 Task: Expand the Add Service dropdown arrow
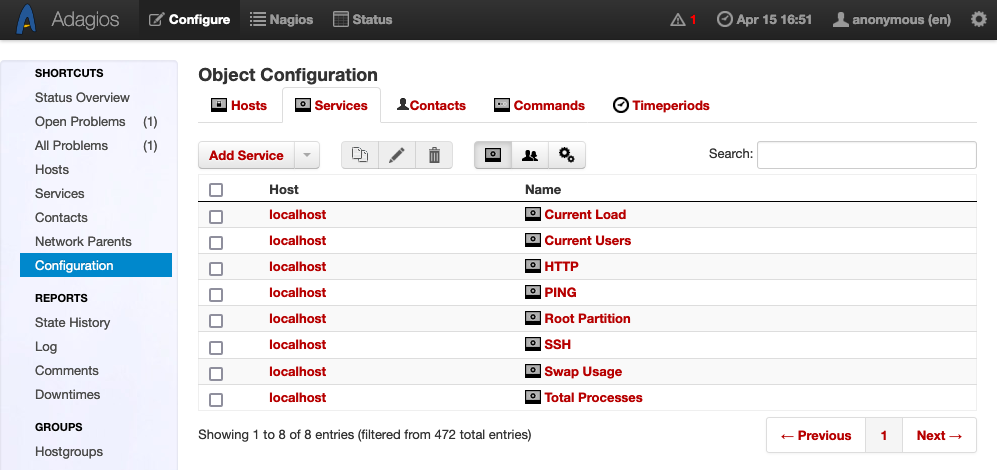[307, 155]
